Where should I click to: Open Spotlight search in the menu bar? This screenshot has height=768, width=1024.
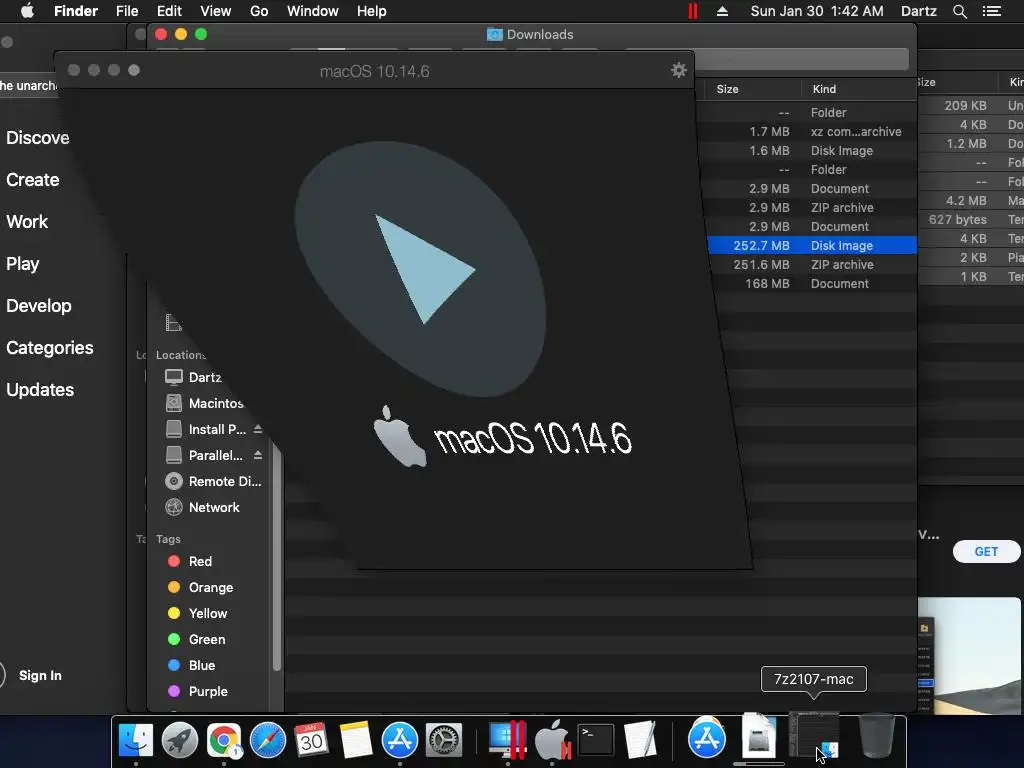point(959,11)
